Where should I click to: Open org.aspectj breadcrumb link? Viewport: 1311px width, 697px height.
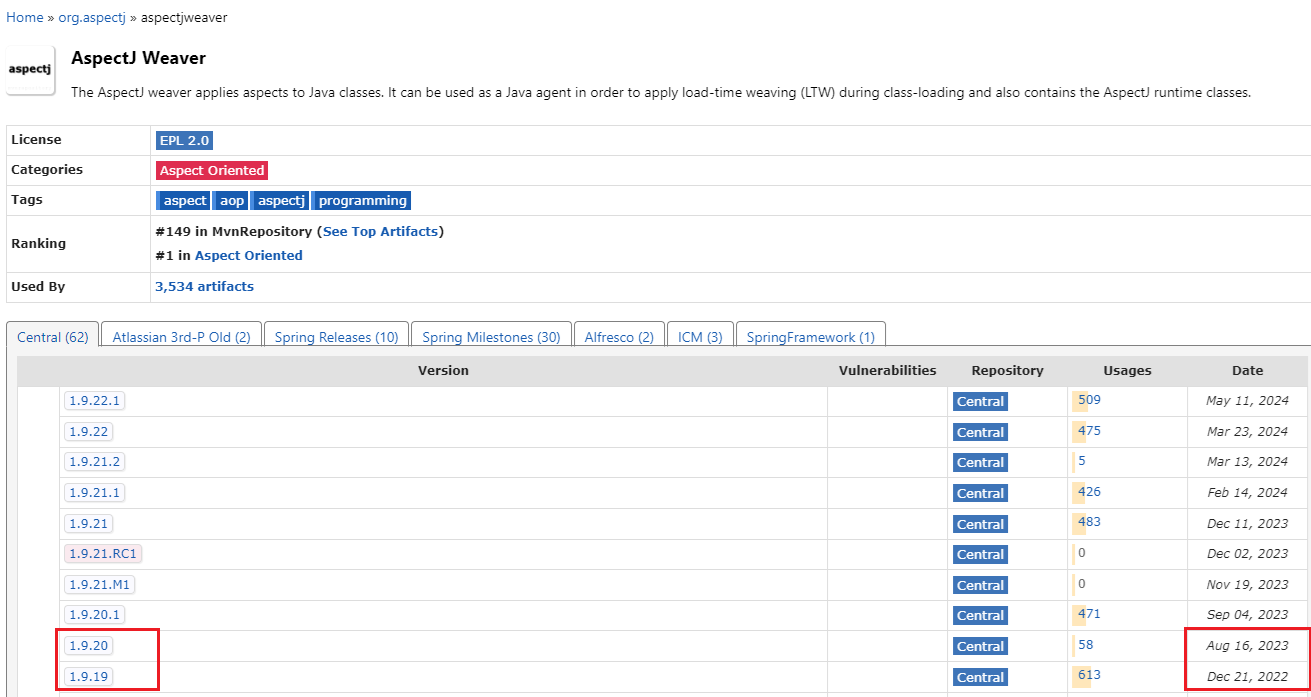(92, 17)
